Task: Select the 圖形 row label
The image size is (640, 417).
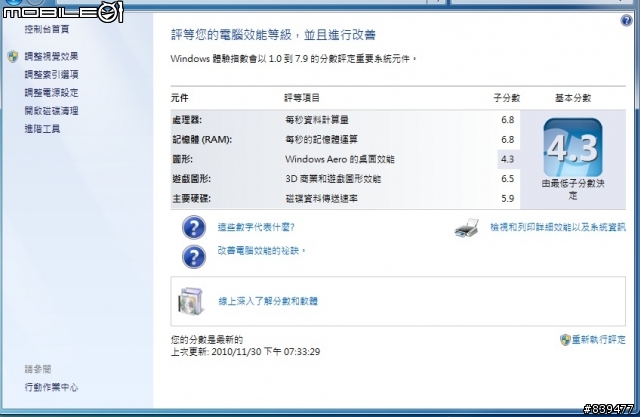Action: [x=182, y=159]
